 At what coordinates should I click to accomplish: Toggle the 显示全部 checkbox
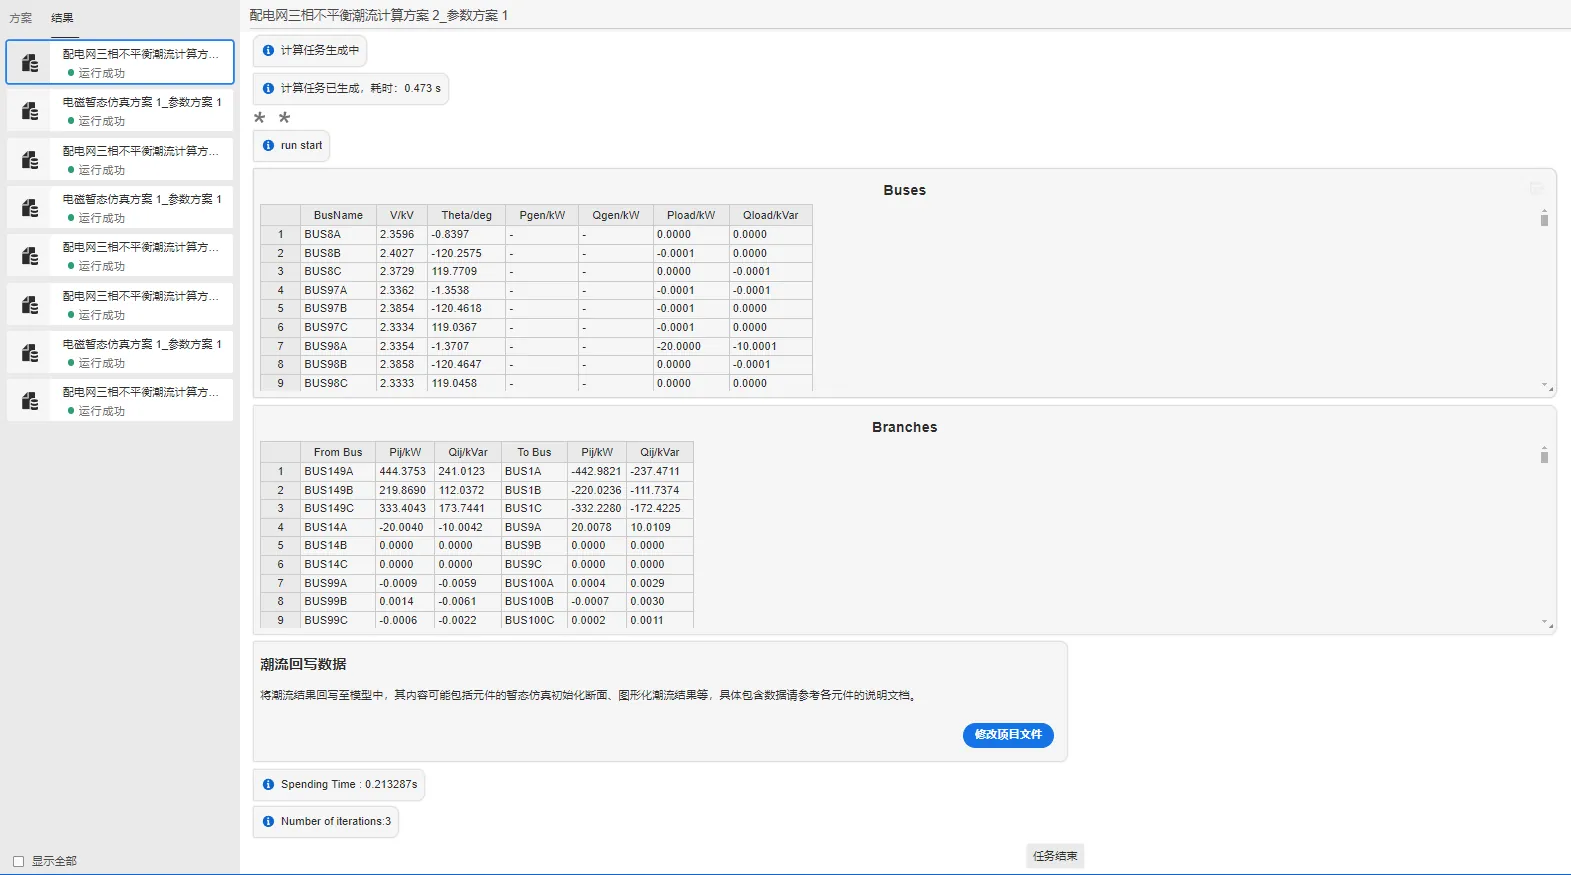tap(18, 861)
